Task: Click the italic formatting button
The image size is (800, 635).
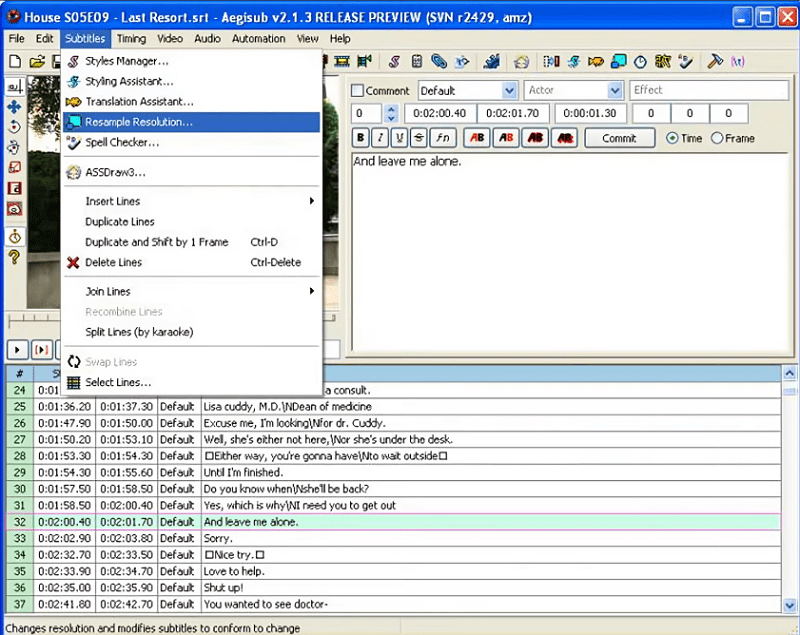Action: tap(380, 138)
